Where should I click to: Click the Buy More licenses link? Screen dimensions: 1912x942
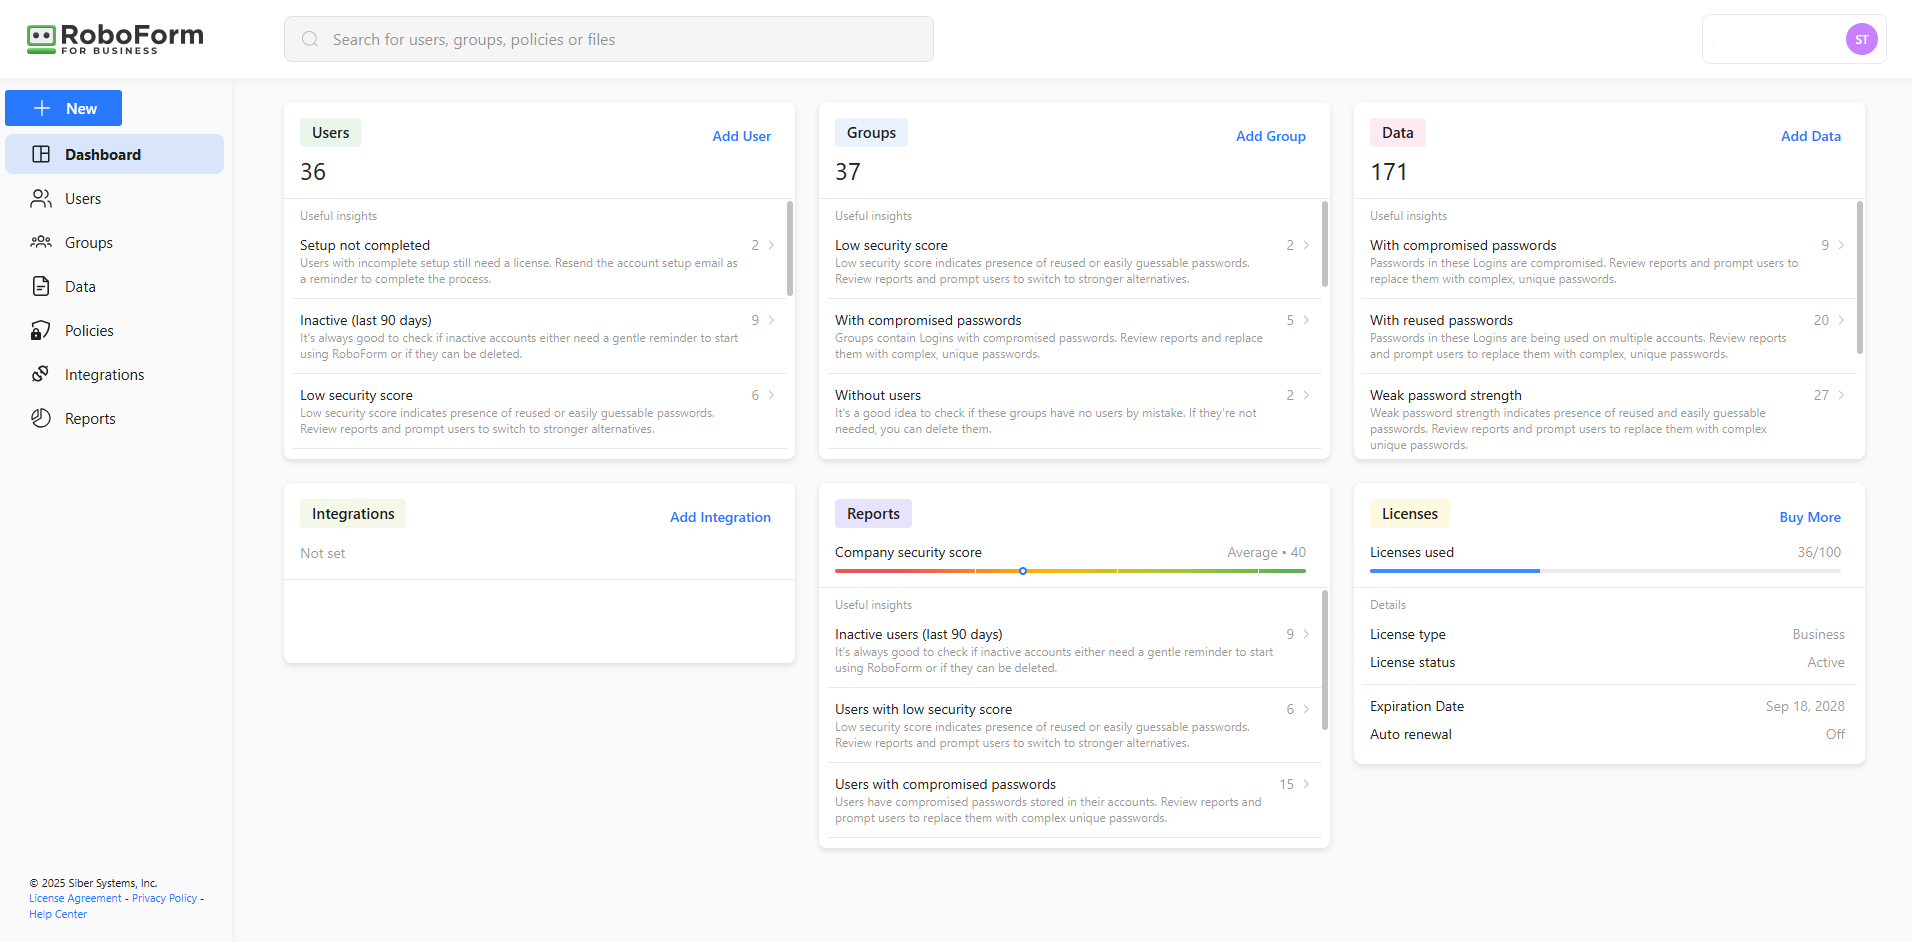[x=1809, y=517]
